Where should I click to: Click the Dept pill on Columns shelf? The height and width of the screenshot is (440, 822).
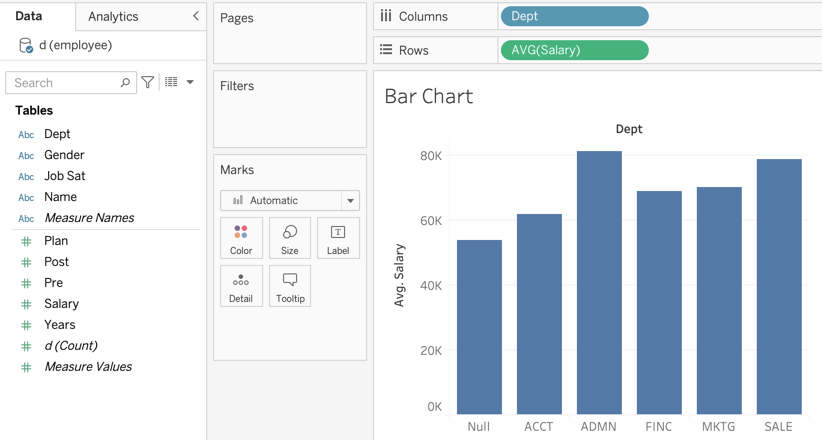coord(574,16)
